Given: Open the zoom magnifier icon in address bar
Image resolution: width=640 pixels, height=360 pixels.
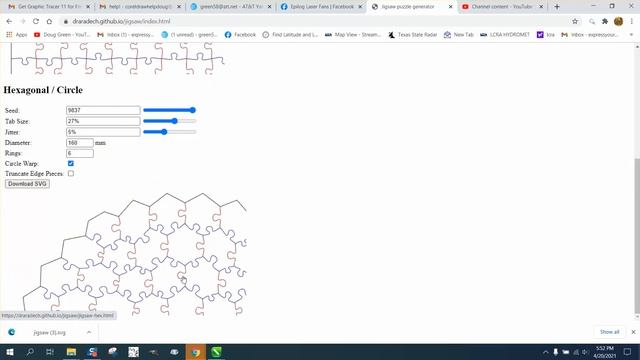Looking at the screenshot, I should [x=592, y=21].
